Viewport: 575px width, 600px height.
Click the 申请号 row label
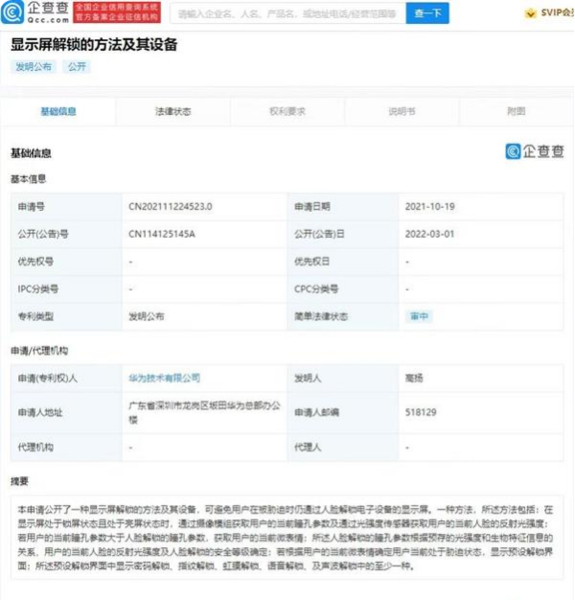point(31,207)
